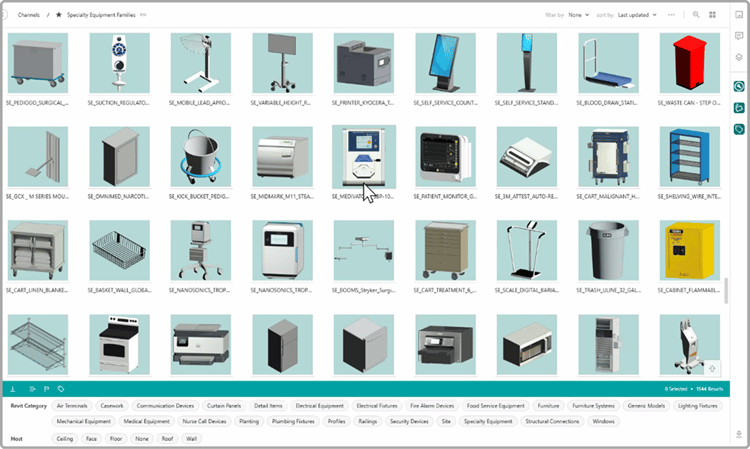
Task: Open the preview panel icon in right sidebar
Action: pyautogui.click(x=739, y=15)
